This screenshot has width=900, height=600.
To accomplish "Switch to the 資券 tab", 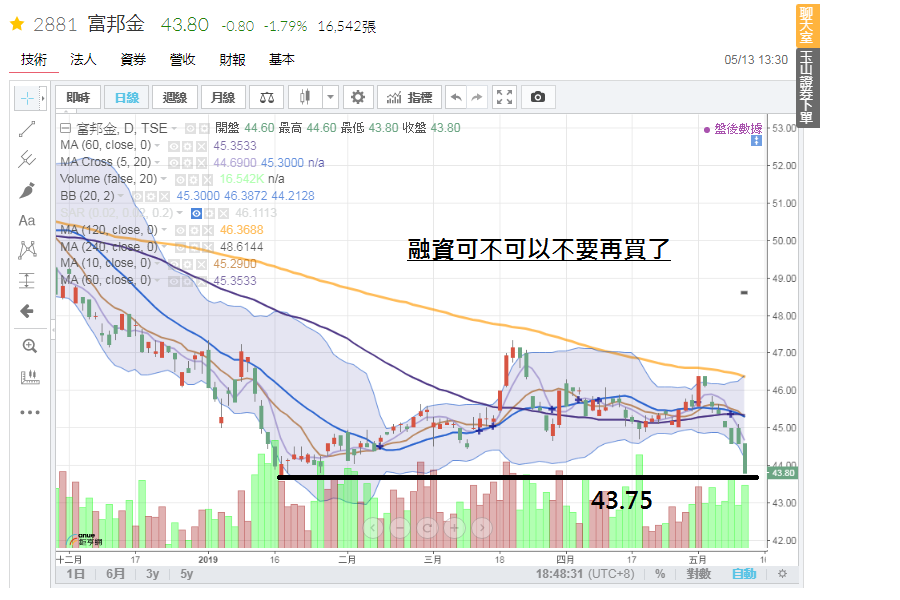I will (x=133, y=60).
